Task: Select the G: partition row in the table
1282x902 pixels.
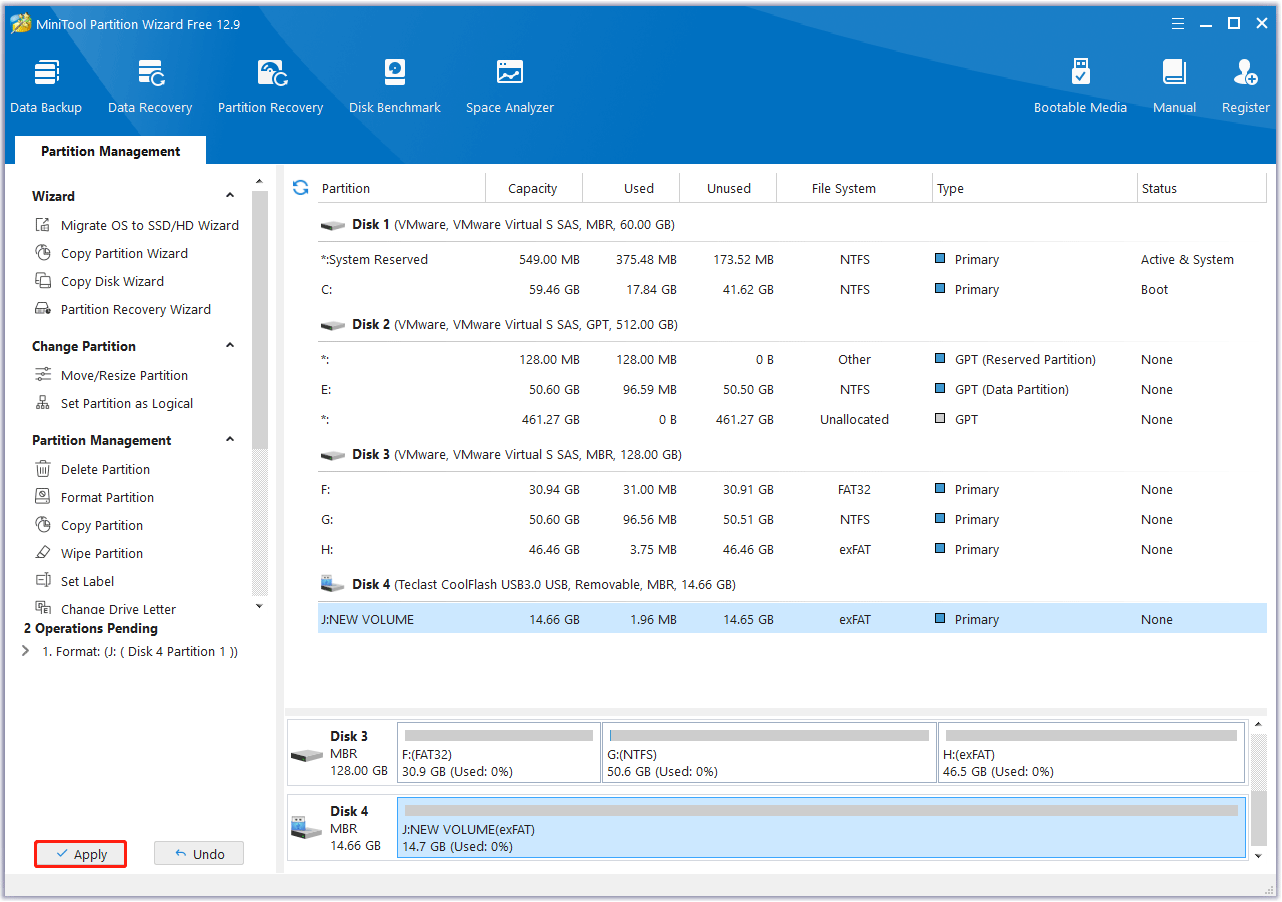Action: click(792, 519)
